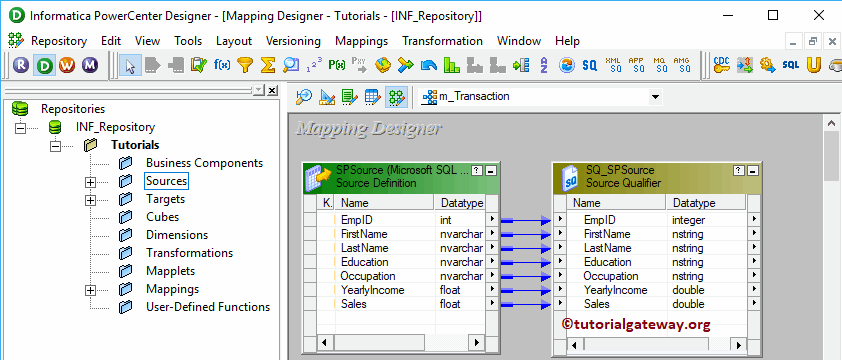Collapse the INF_Repository tree node
Image resolution: width=842 pixels, height=360 pixels.
tap(20, 128)
